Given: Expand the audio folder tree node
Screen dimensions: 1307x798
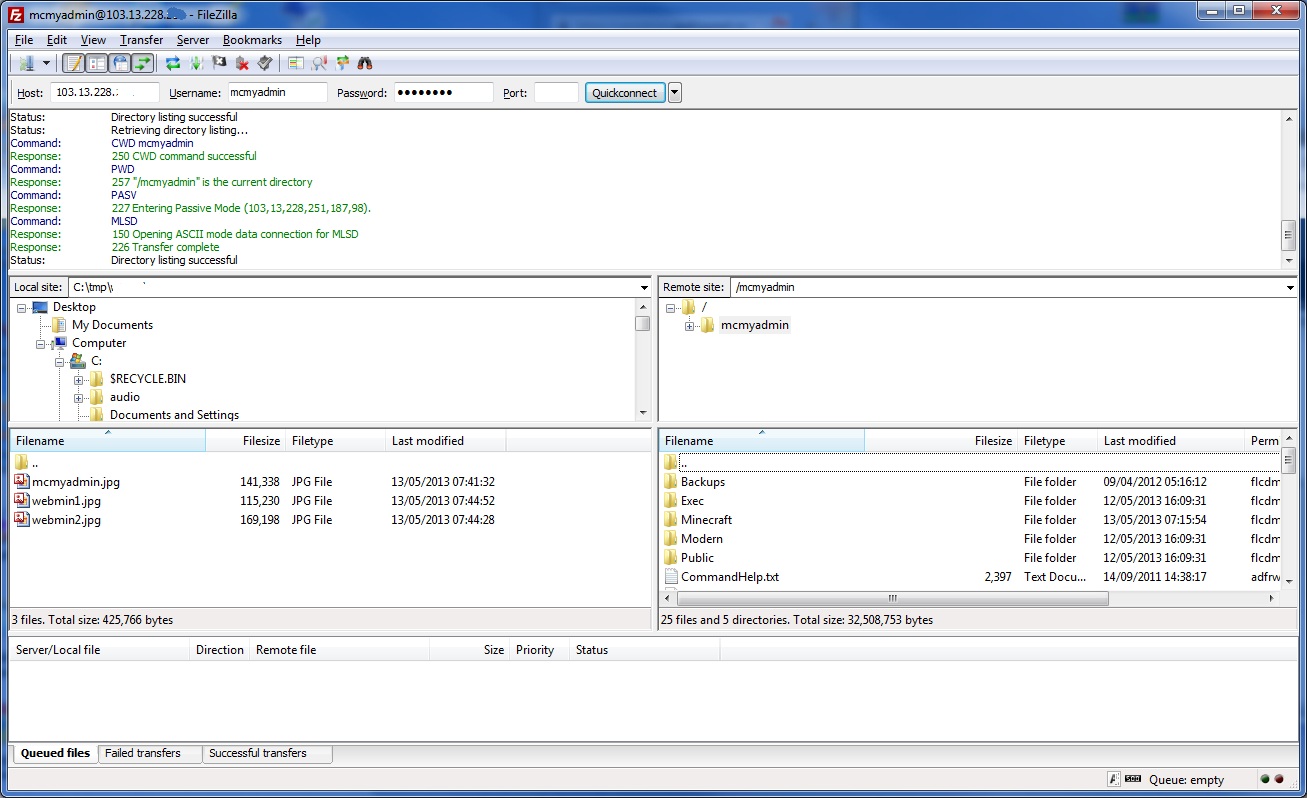Looking at the screenshot, I should [79, 398].
